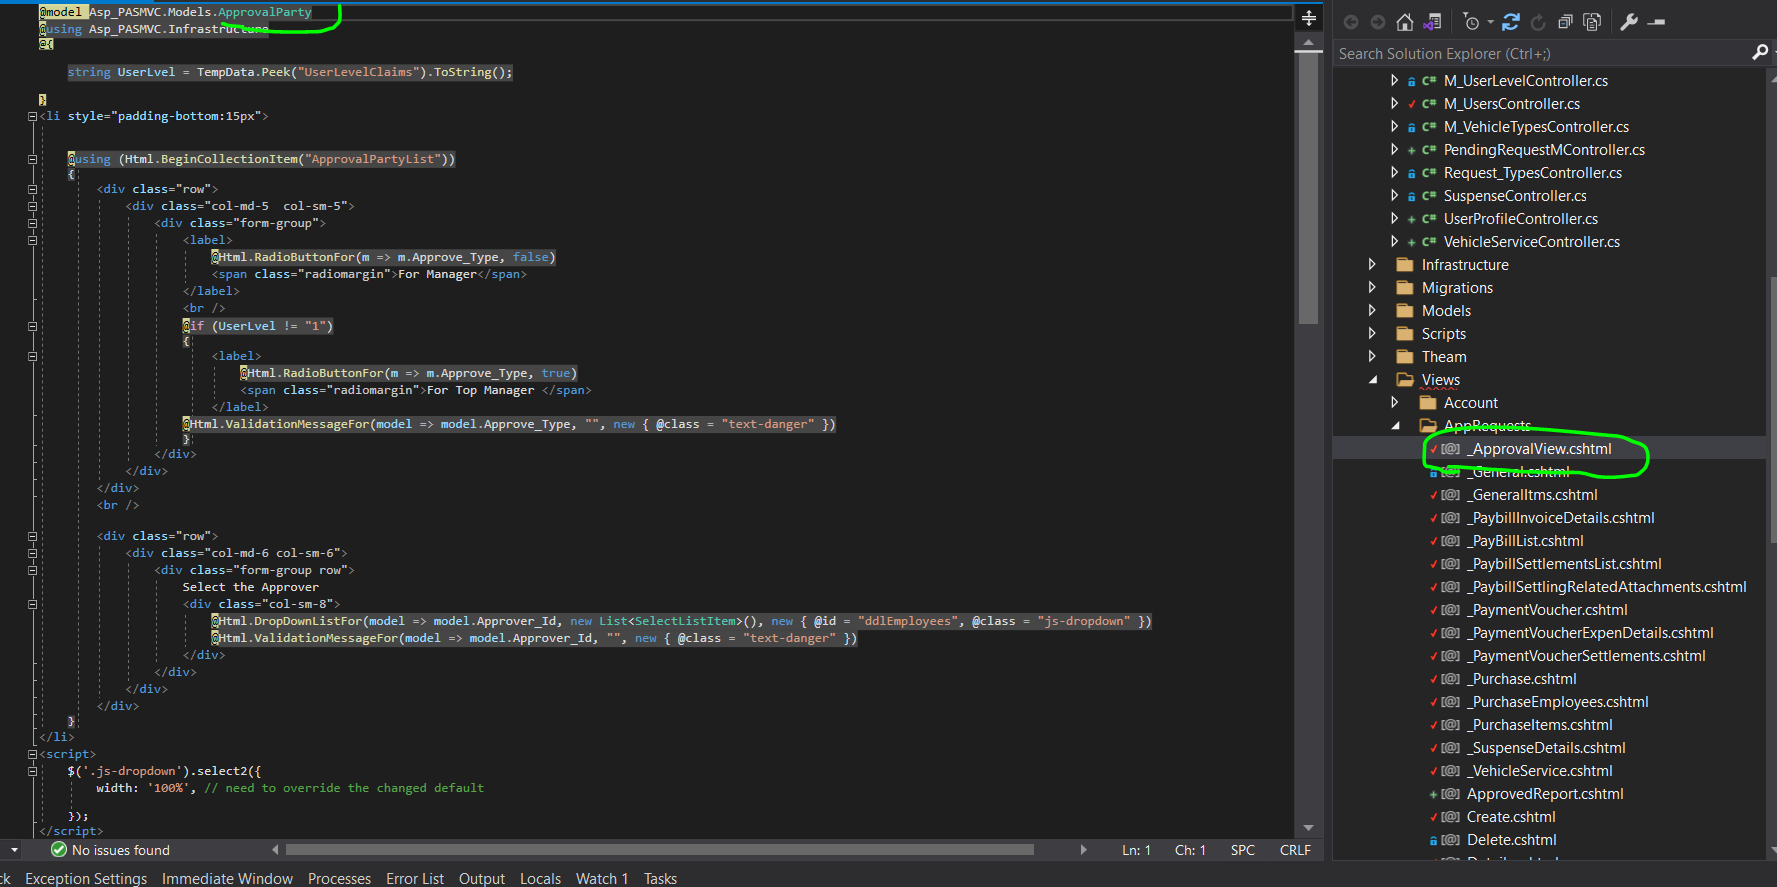Select _GeneralItms.cshtml file
This screenshot has width=1777, height=887.
(1532, 495)
